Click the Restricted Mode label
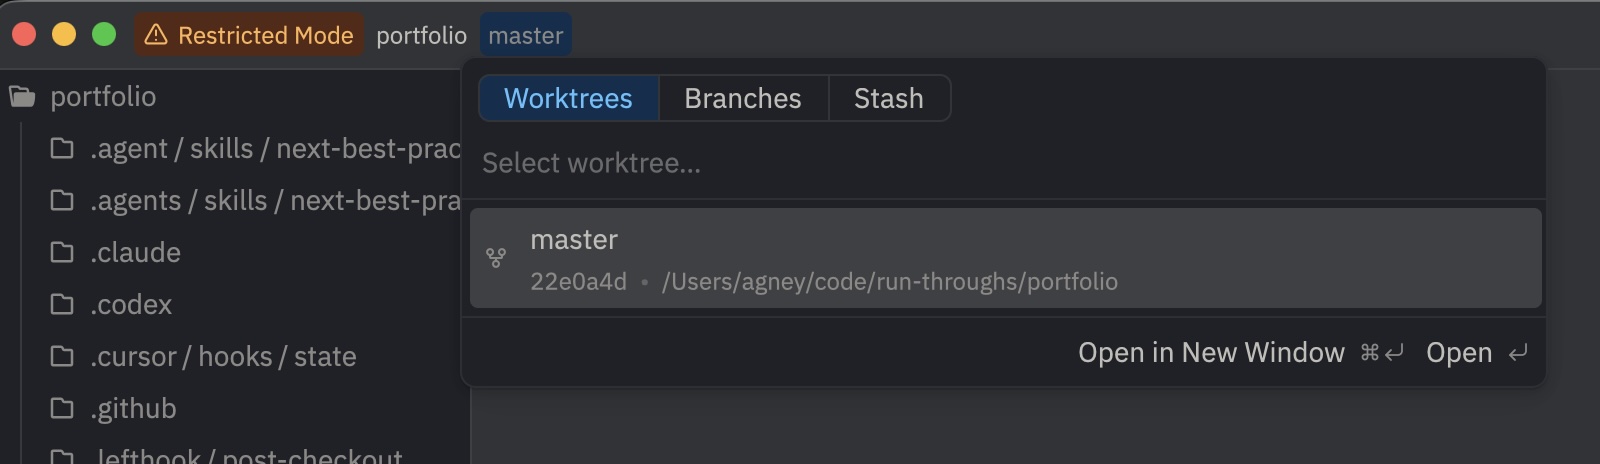 (x=265, y=35)
